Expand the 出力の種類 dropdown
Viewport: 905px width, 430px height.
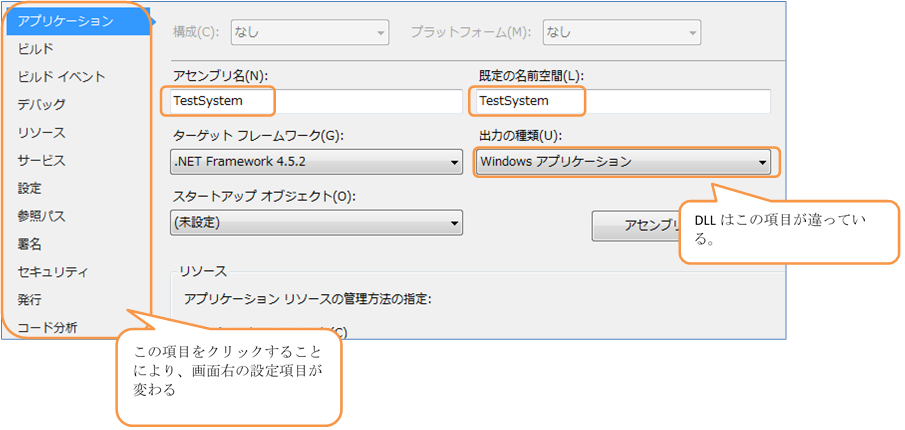click(623, 162)
